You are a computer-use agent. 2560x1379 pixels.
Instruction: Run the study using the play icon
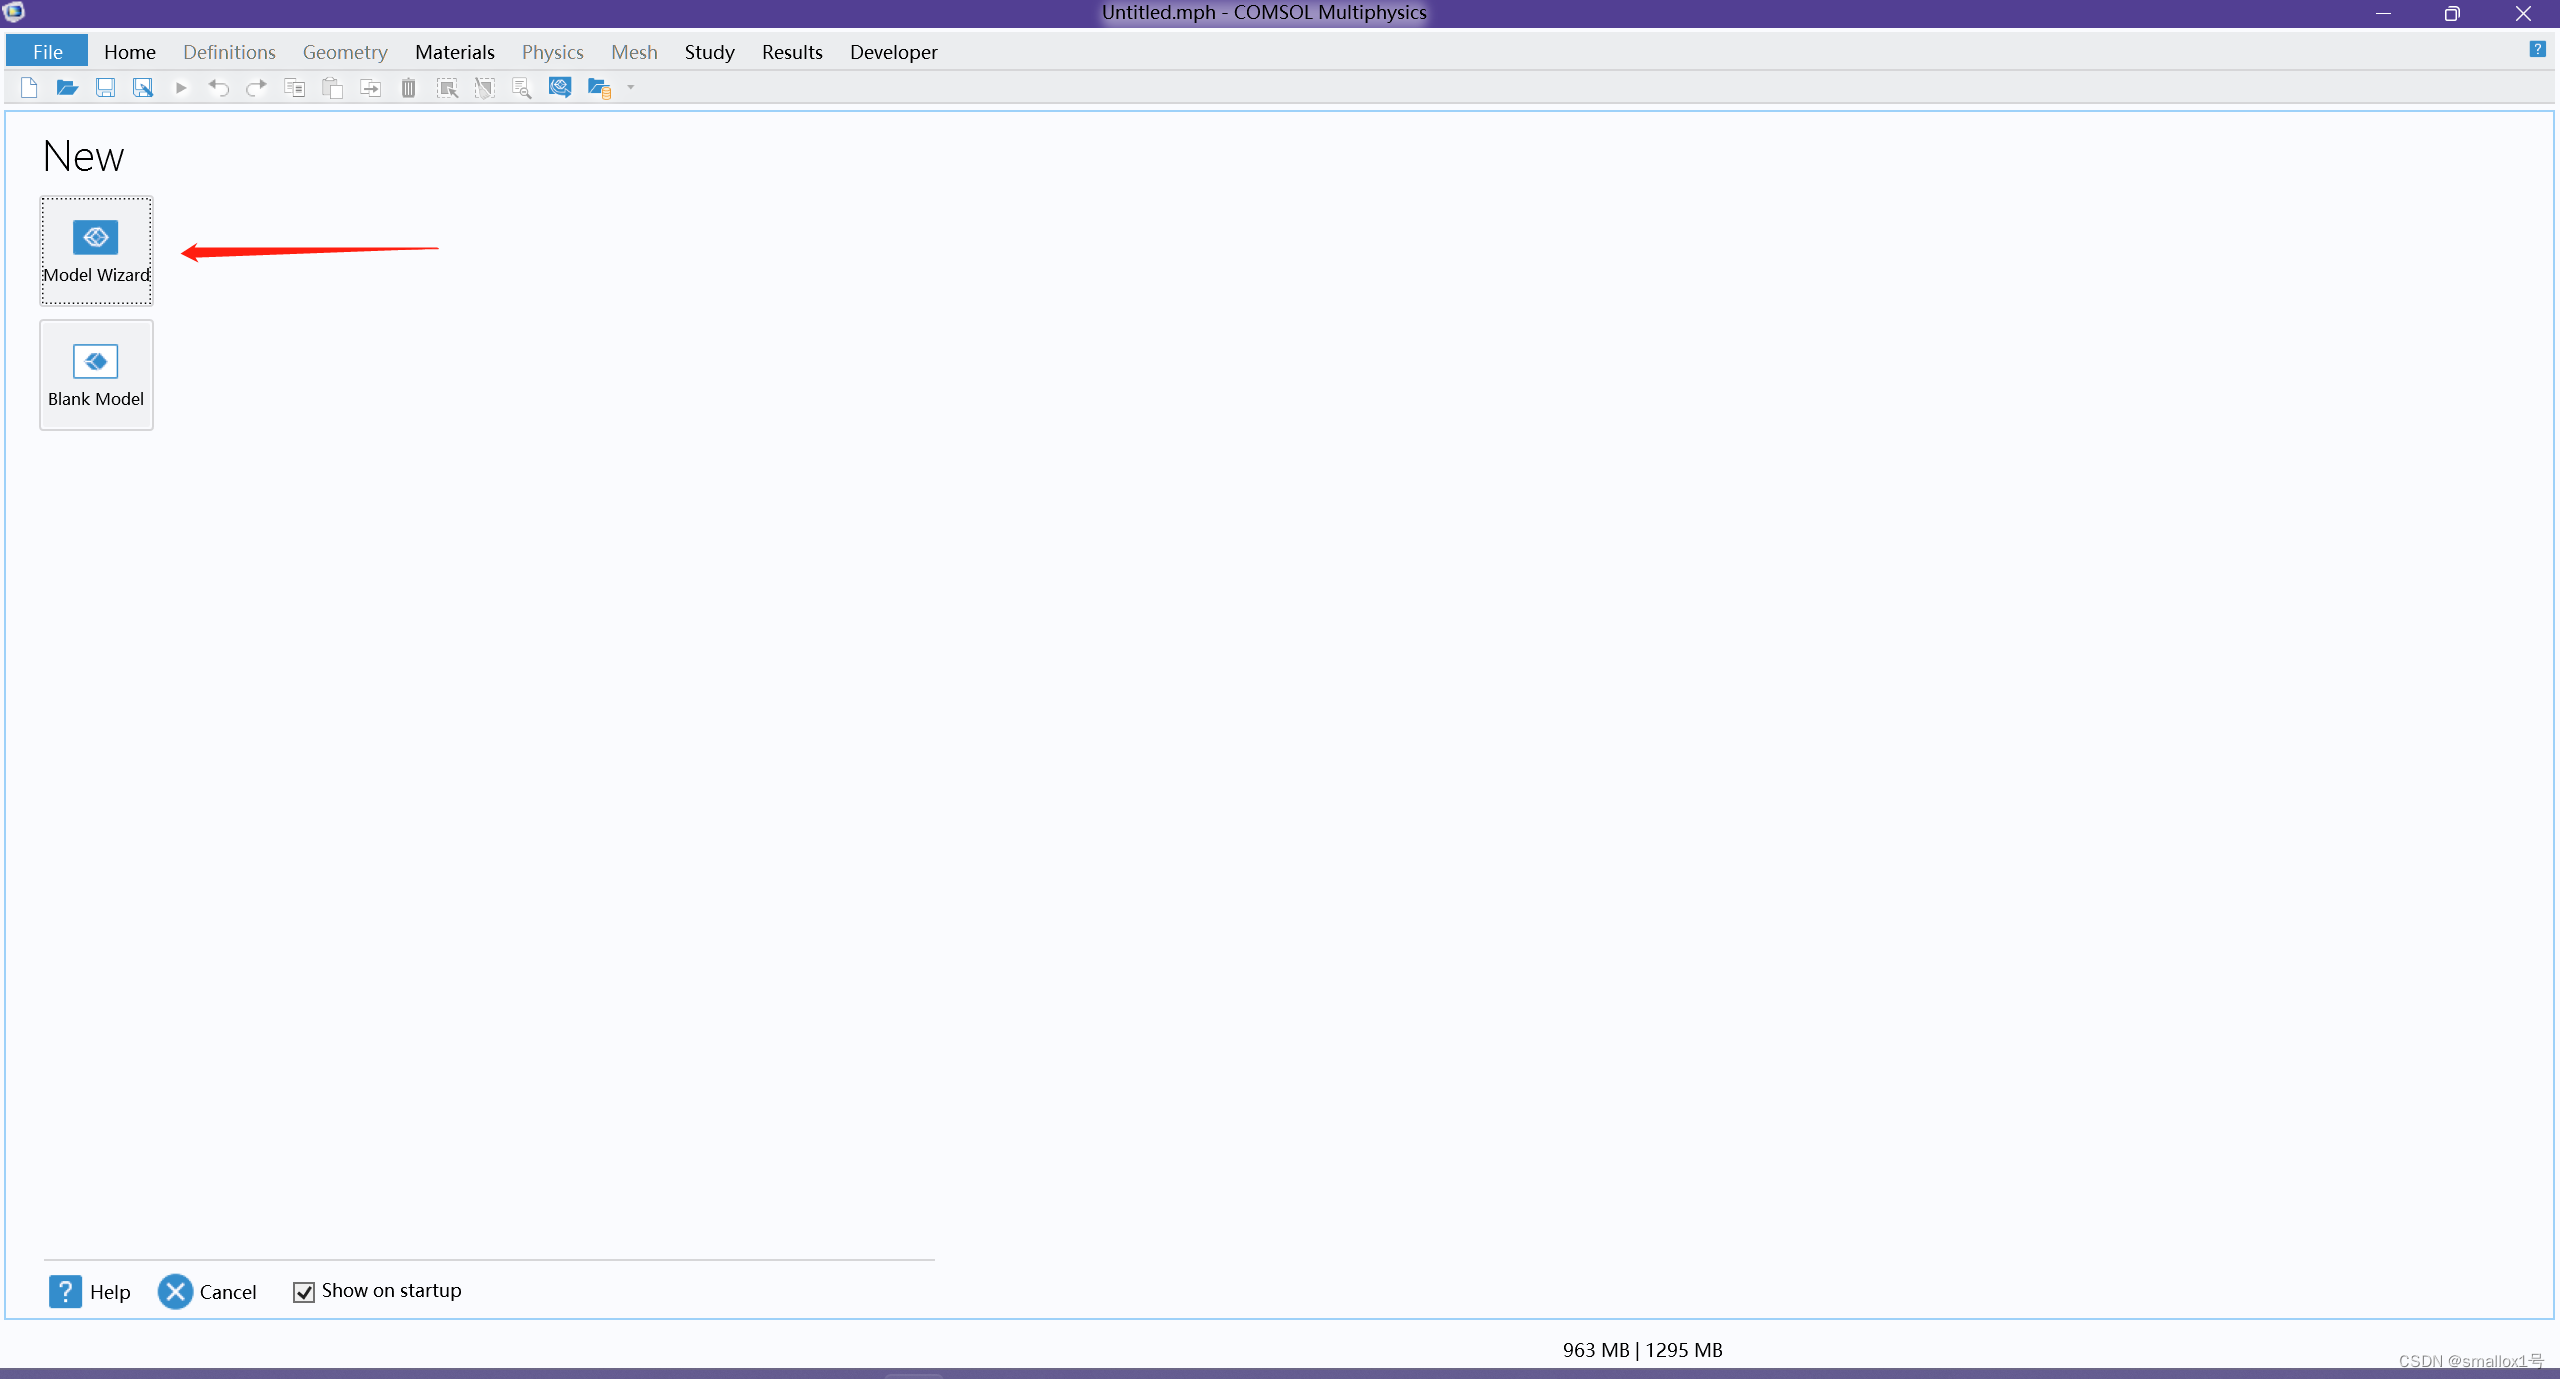181,88
